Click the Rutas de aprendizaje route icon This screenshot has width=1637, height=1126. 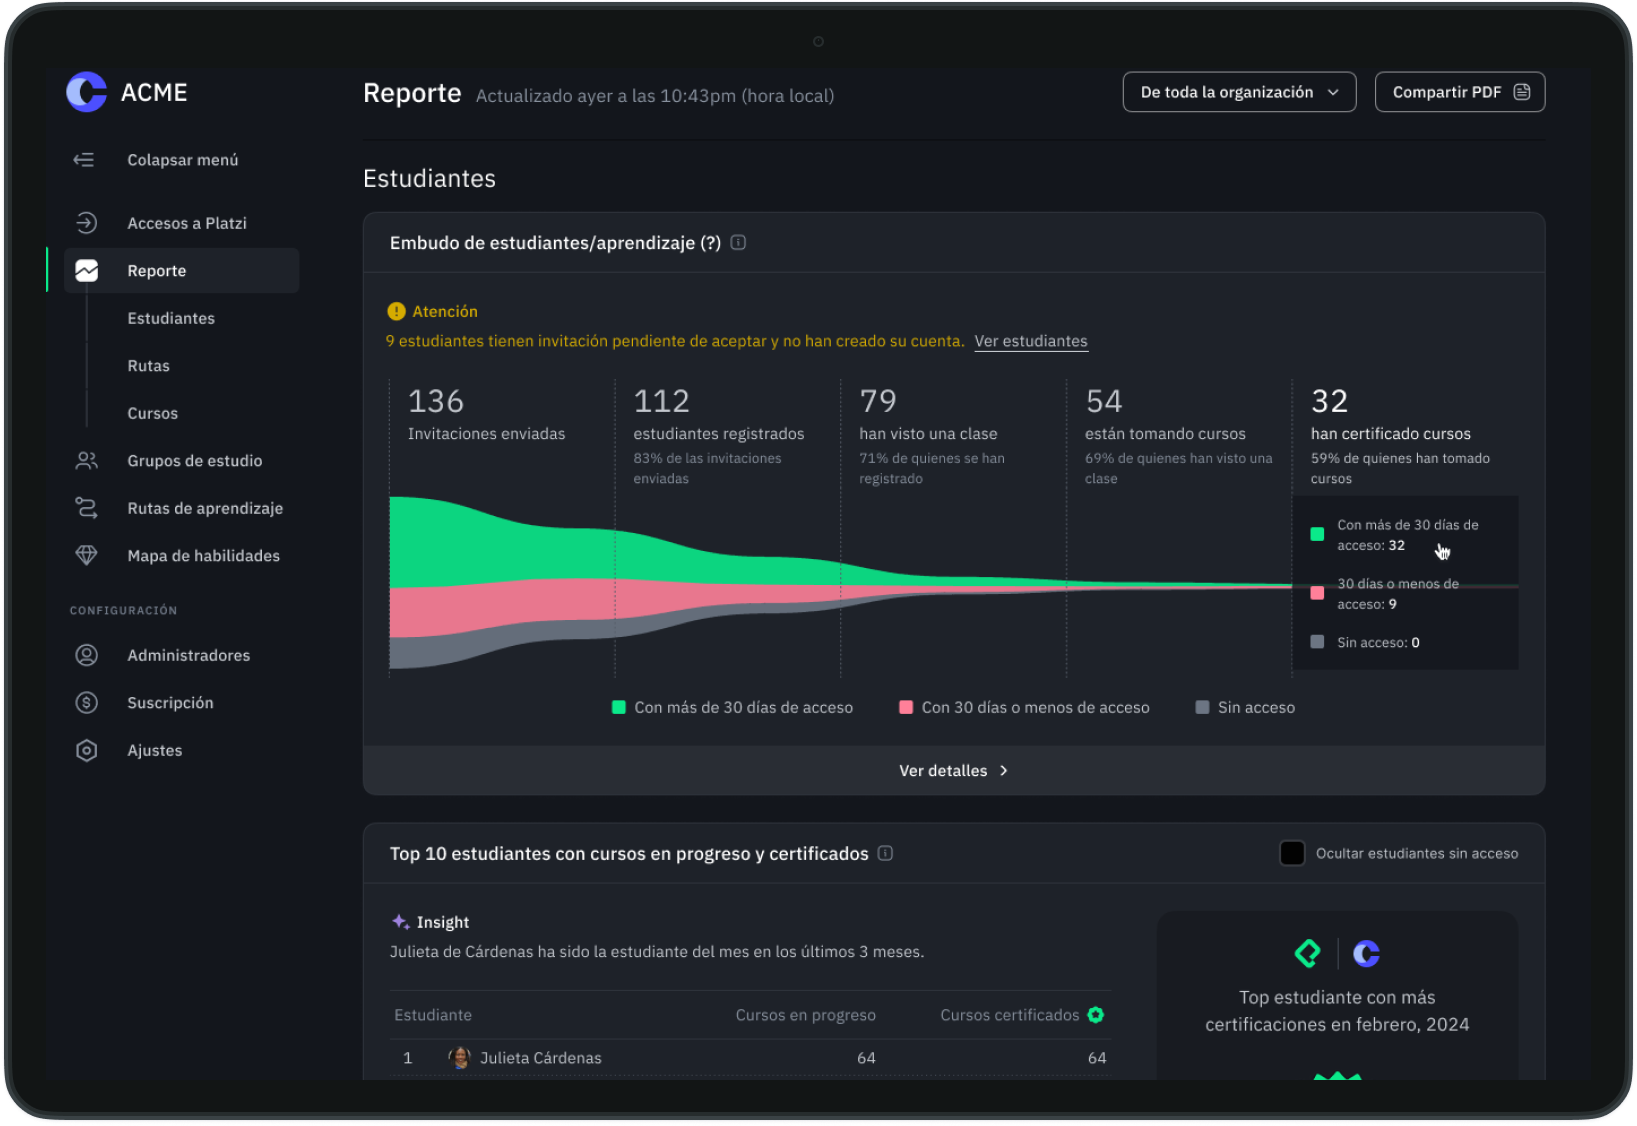pyautogui.click(x=87, y=508)
